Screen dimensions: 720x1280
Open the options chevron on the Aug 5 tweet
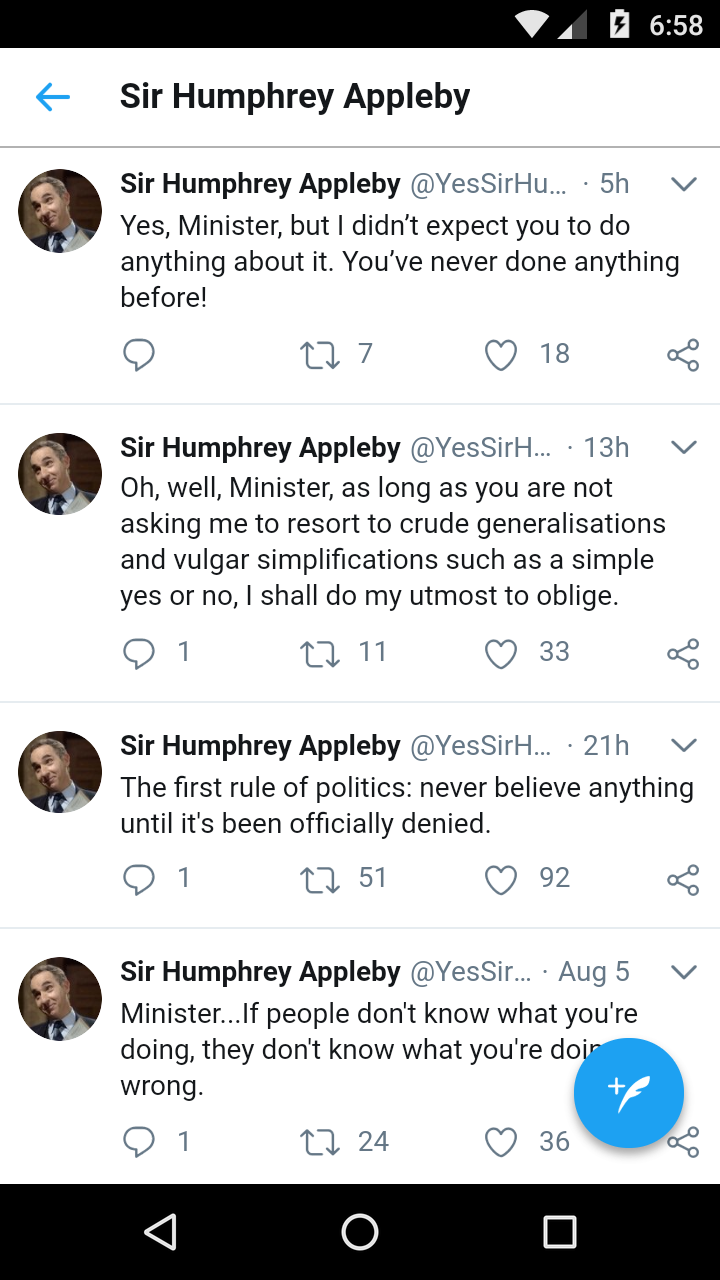click(683, 972)
